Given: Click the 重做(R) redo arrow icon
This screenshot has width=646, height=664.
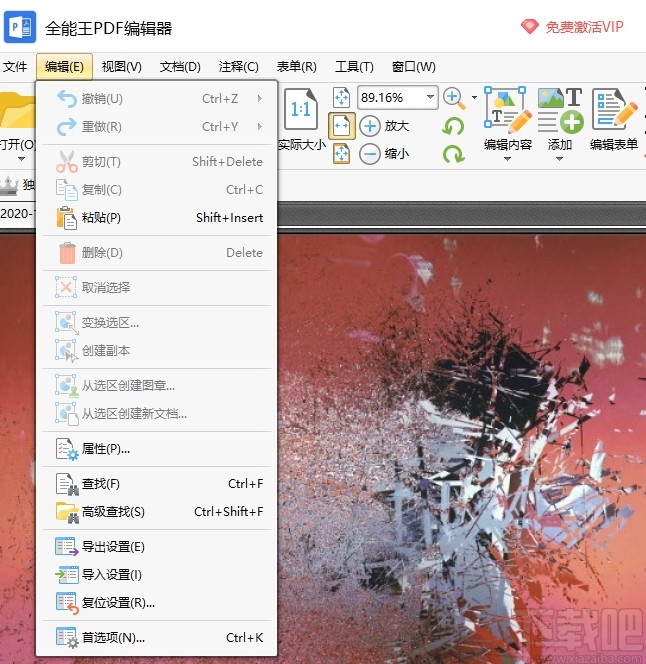Looking at the screenshot, I should [67, 127].
